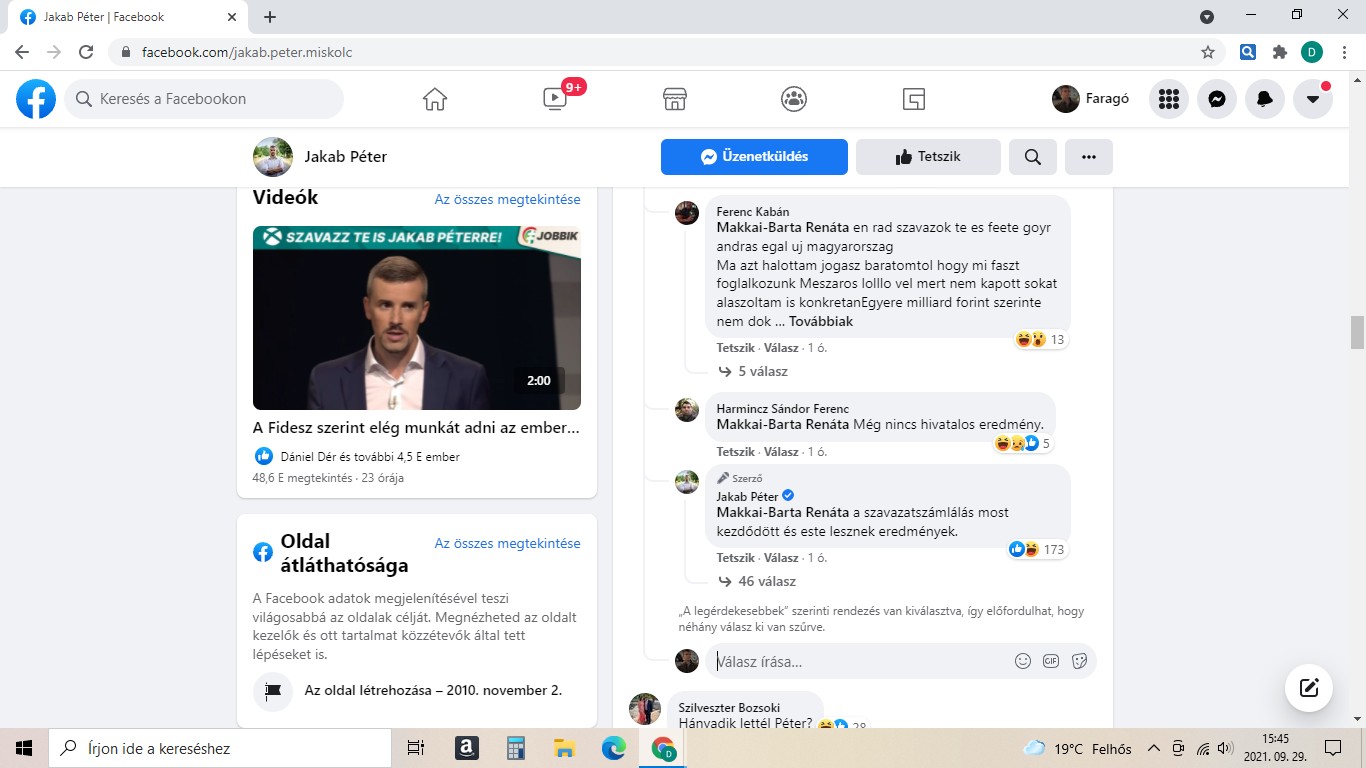Reload the page
Image resolution: width=1366 pixels, height=768 pixels.
pos(86,52)
